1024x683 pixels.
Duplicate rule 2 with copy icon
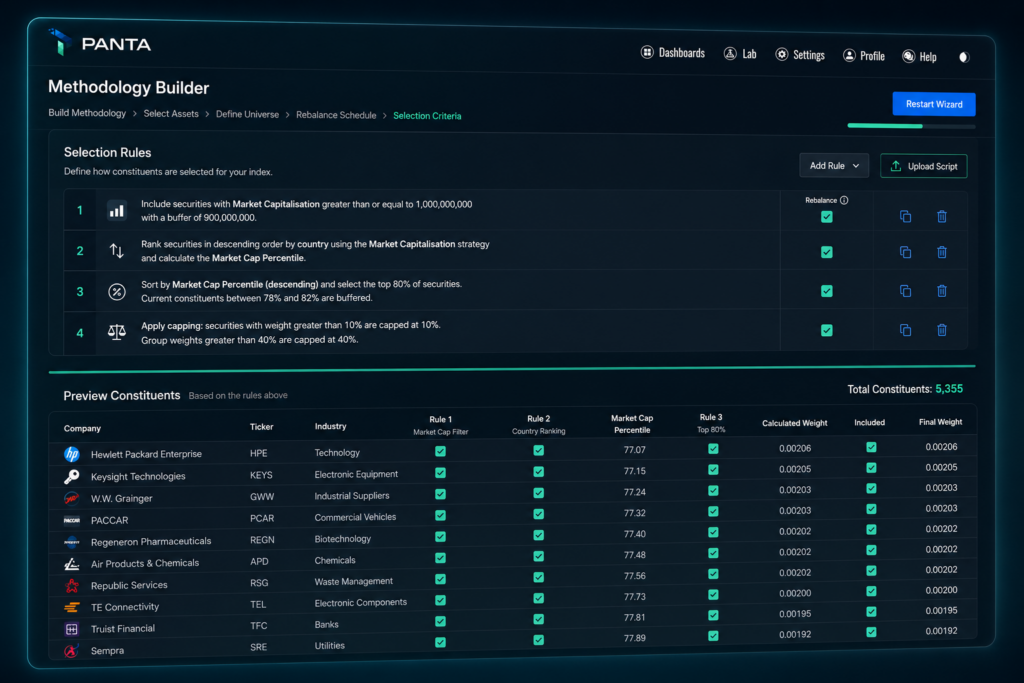[x=905, y=252]
